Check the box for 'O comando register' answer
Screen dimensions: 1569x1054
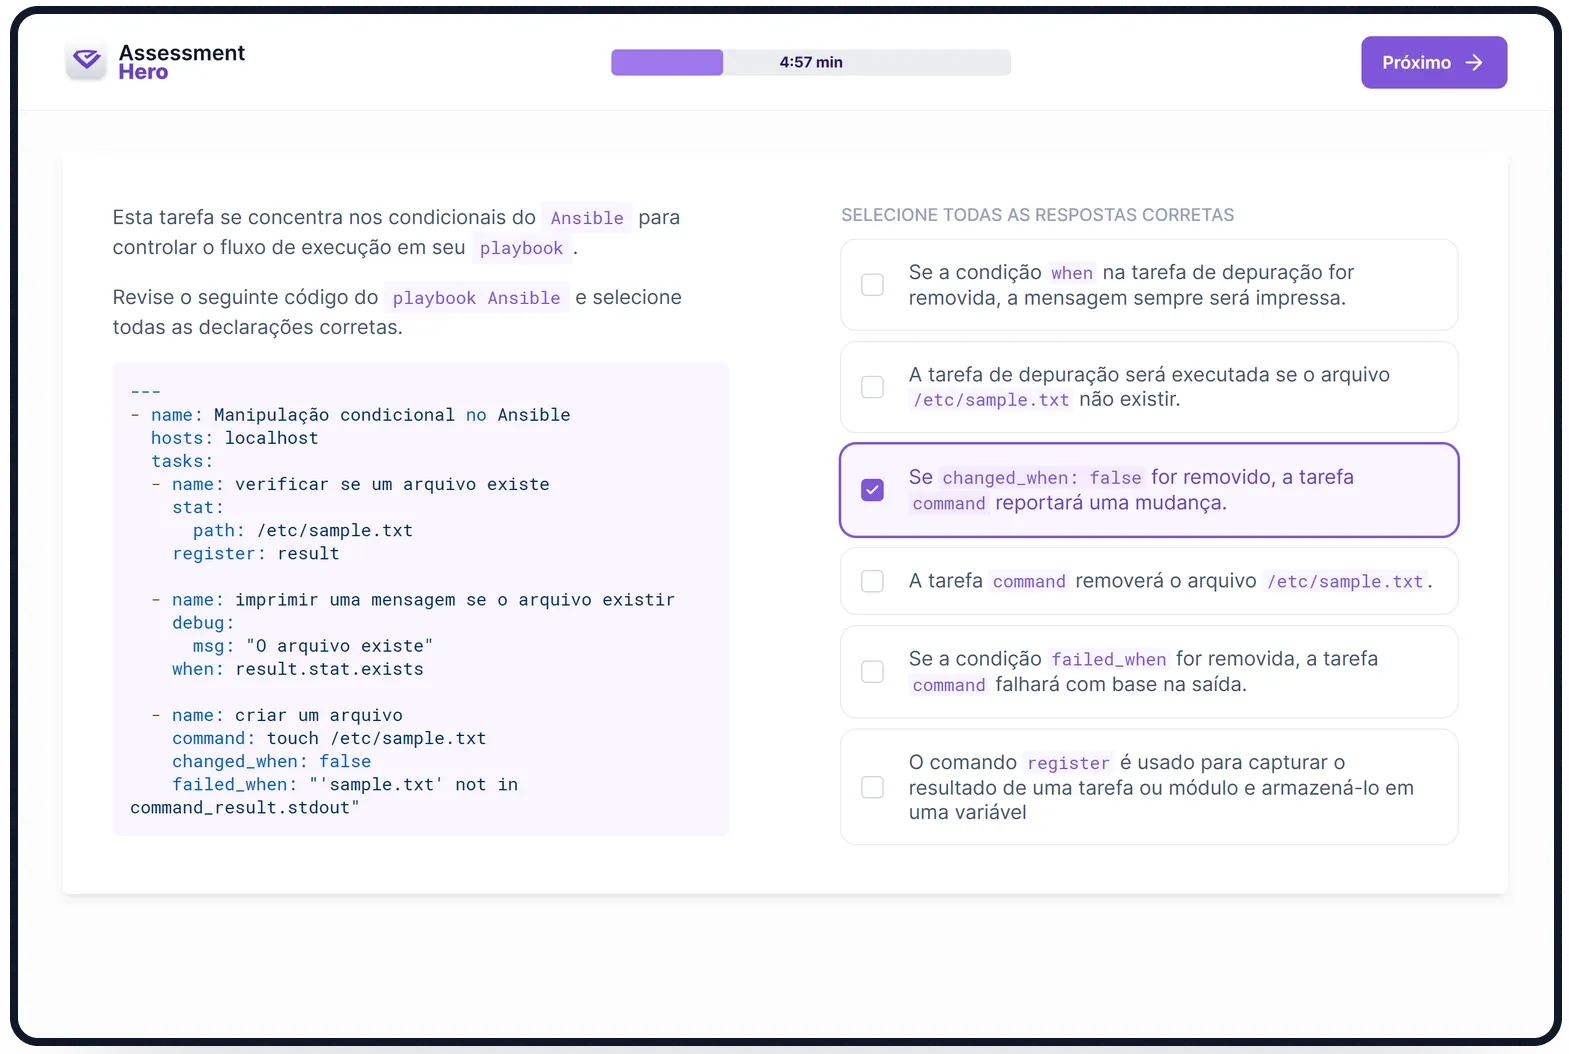tap(872, 787)
